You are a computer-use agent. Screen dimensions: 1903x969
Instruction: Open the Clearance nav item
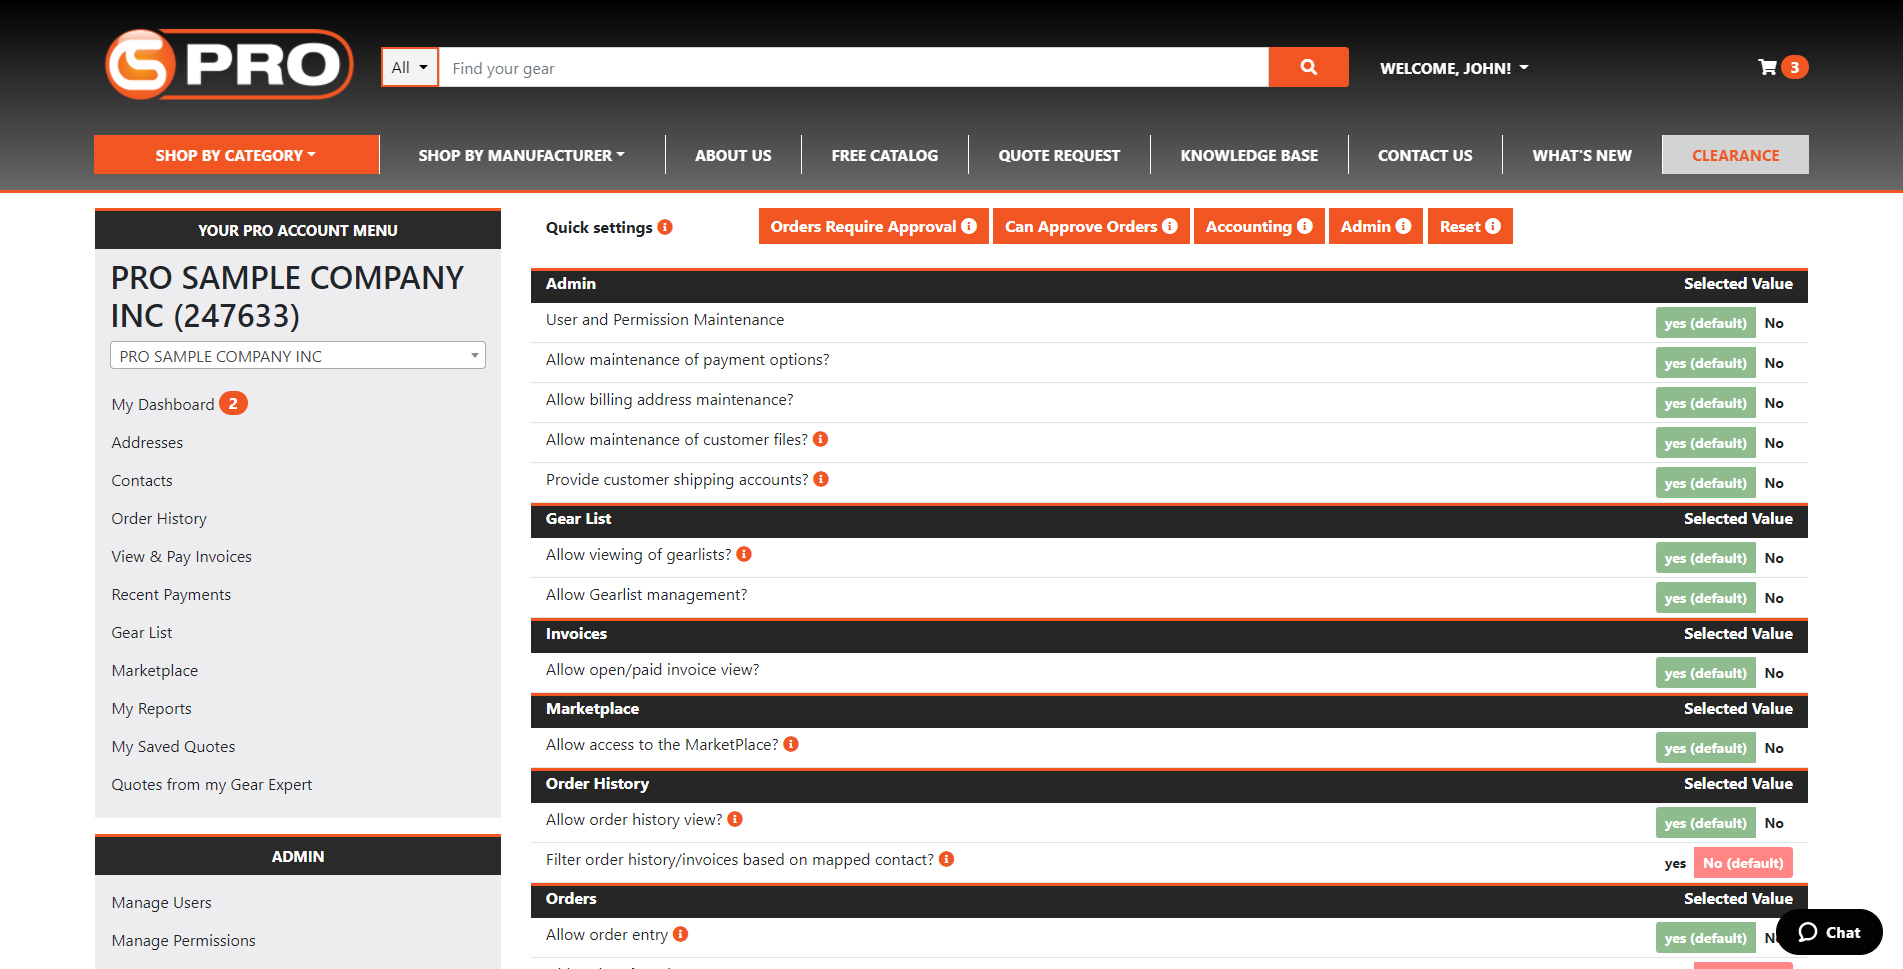(1735, 155)
